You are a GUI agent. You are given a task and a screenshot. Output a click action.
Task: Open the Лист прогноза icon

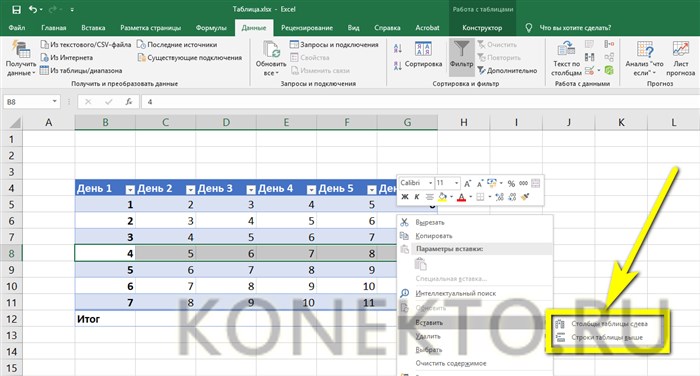680,49
